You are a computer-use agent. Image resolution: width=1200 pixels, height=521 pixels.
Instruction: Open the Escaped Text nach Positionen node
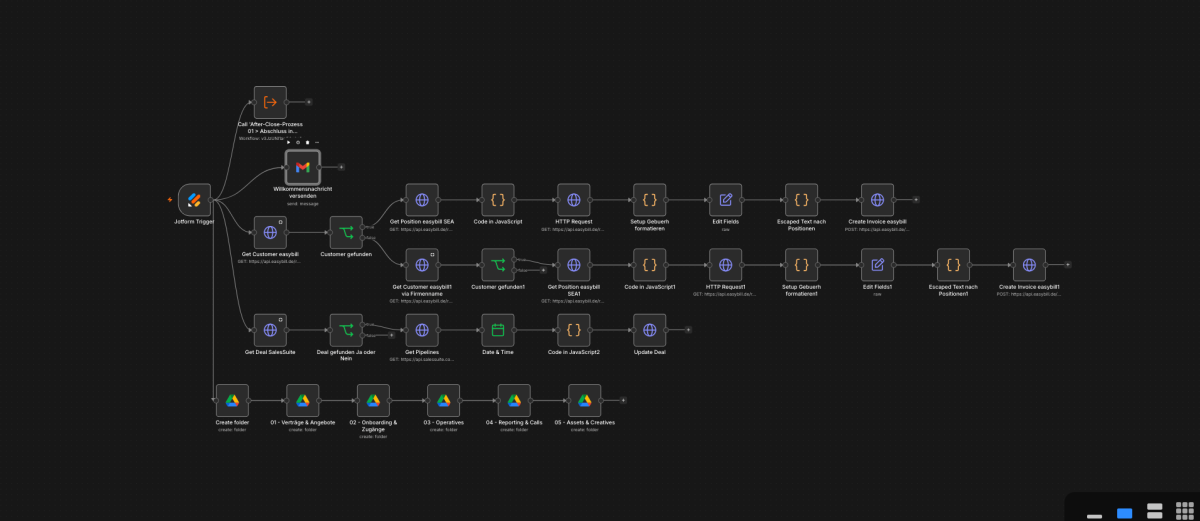pyautogui.click(x=802, y=200)
